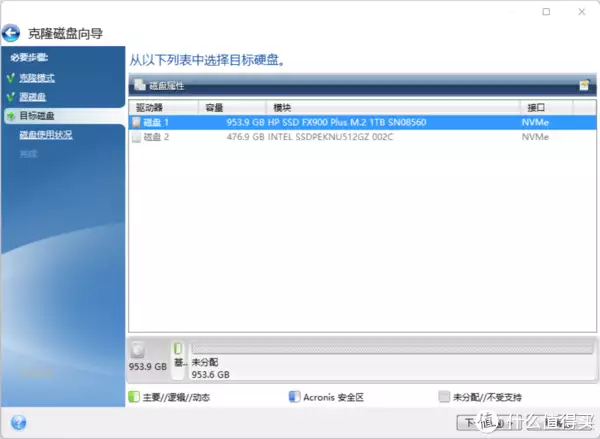The height and width of the screenshot is (439, 600).
Task: Sort by the 模块 column header
Action: 393,108
